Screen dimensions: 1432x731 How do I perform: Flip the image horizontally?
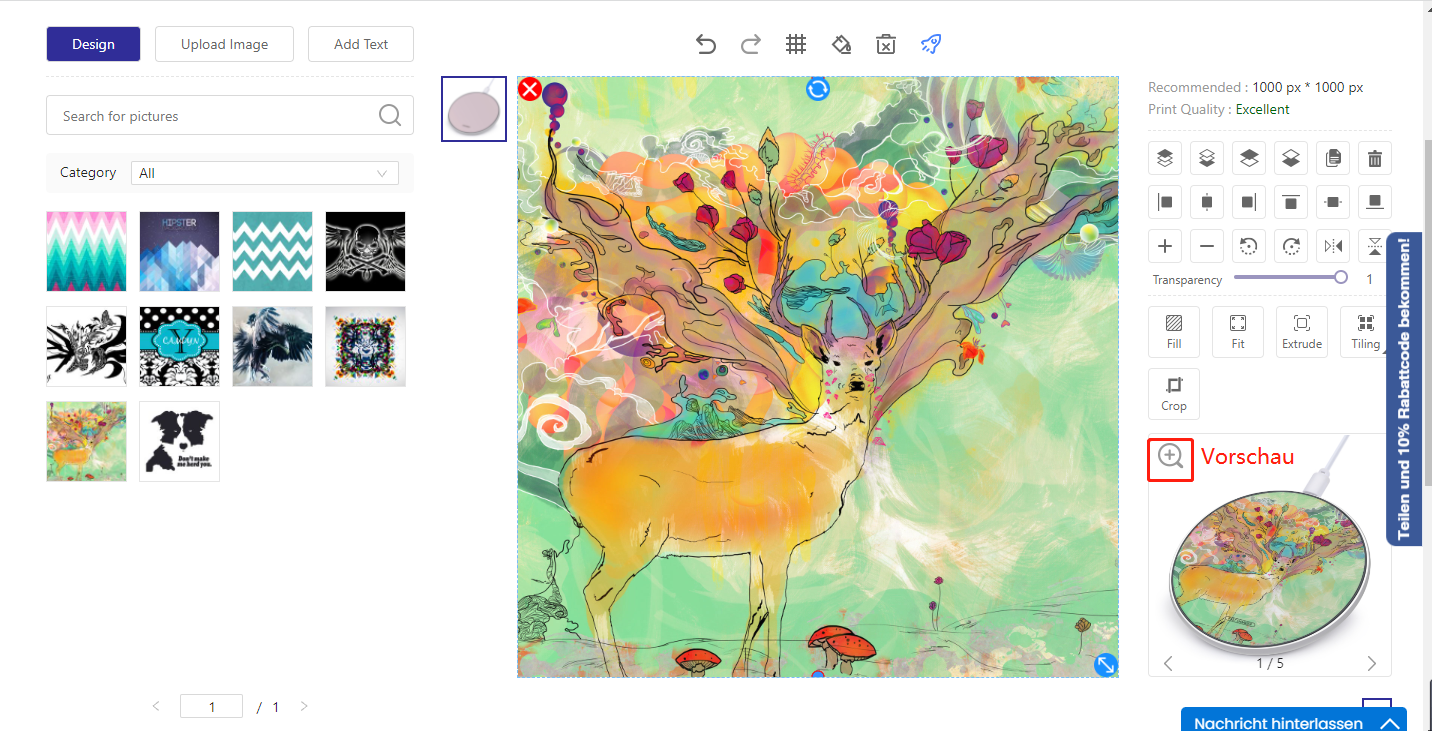click(x=1333, y=246)
